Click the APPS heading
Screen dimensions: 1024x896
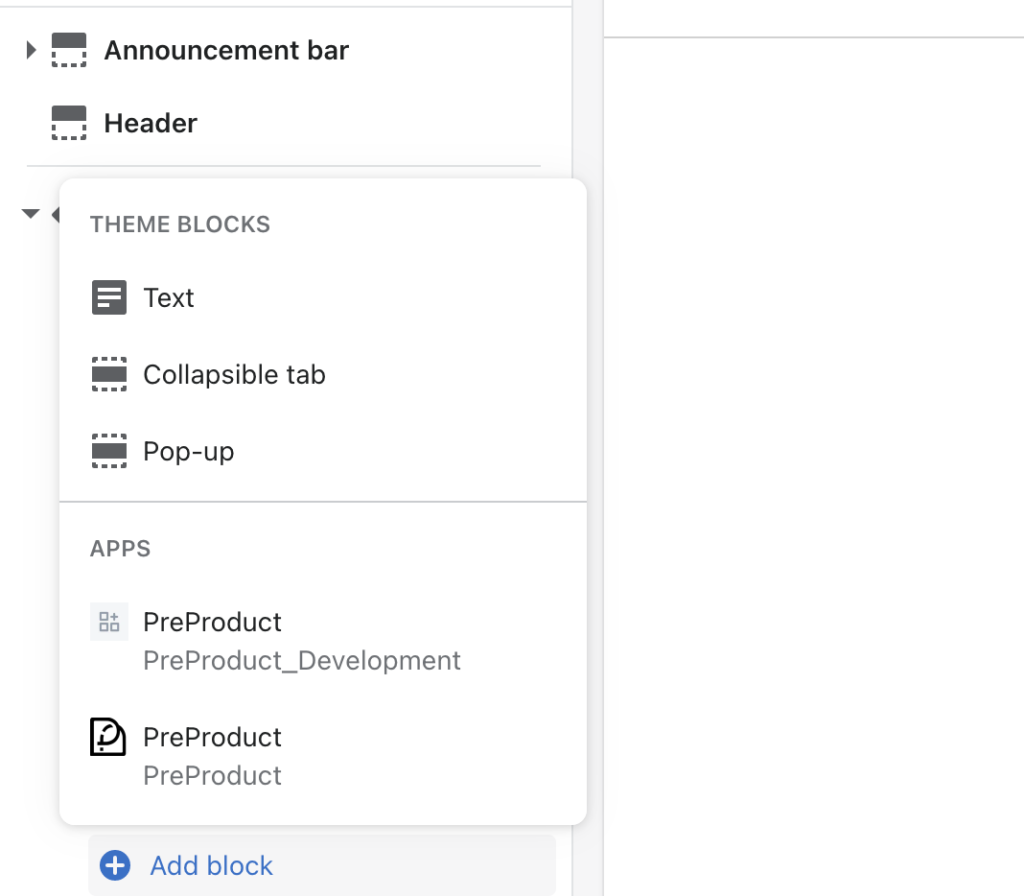pos(120,549)
